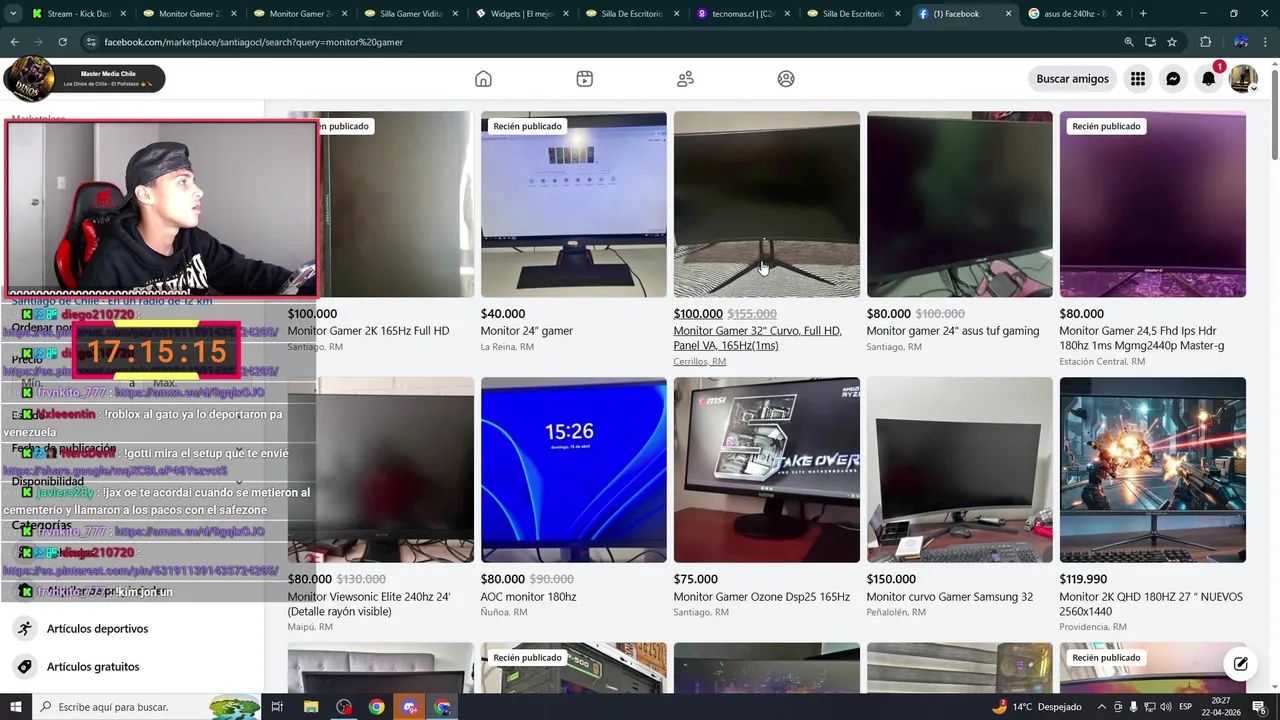Image resolution: width=1280 pixels, height=720 pixels.
Task: Click the Cerrillos, RM location text
Action: point(700,362)
